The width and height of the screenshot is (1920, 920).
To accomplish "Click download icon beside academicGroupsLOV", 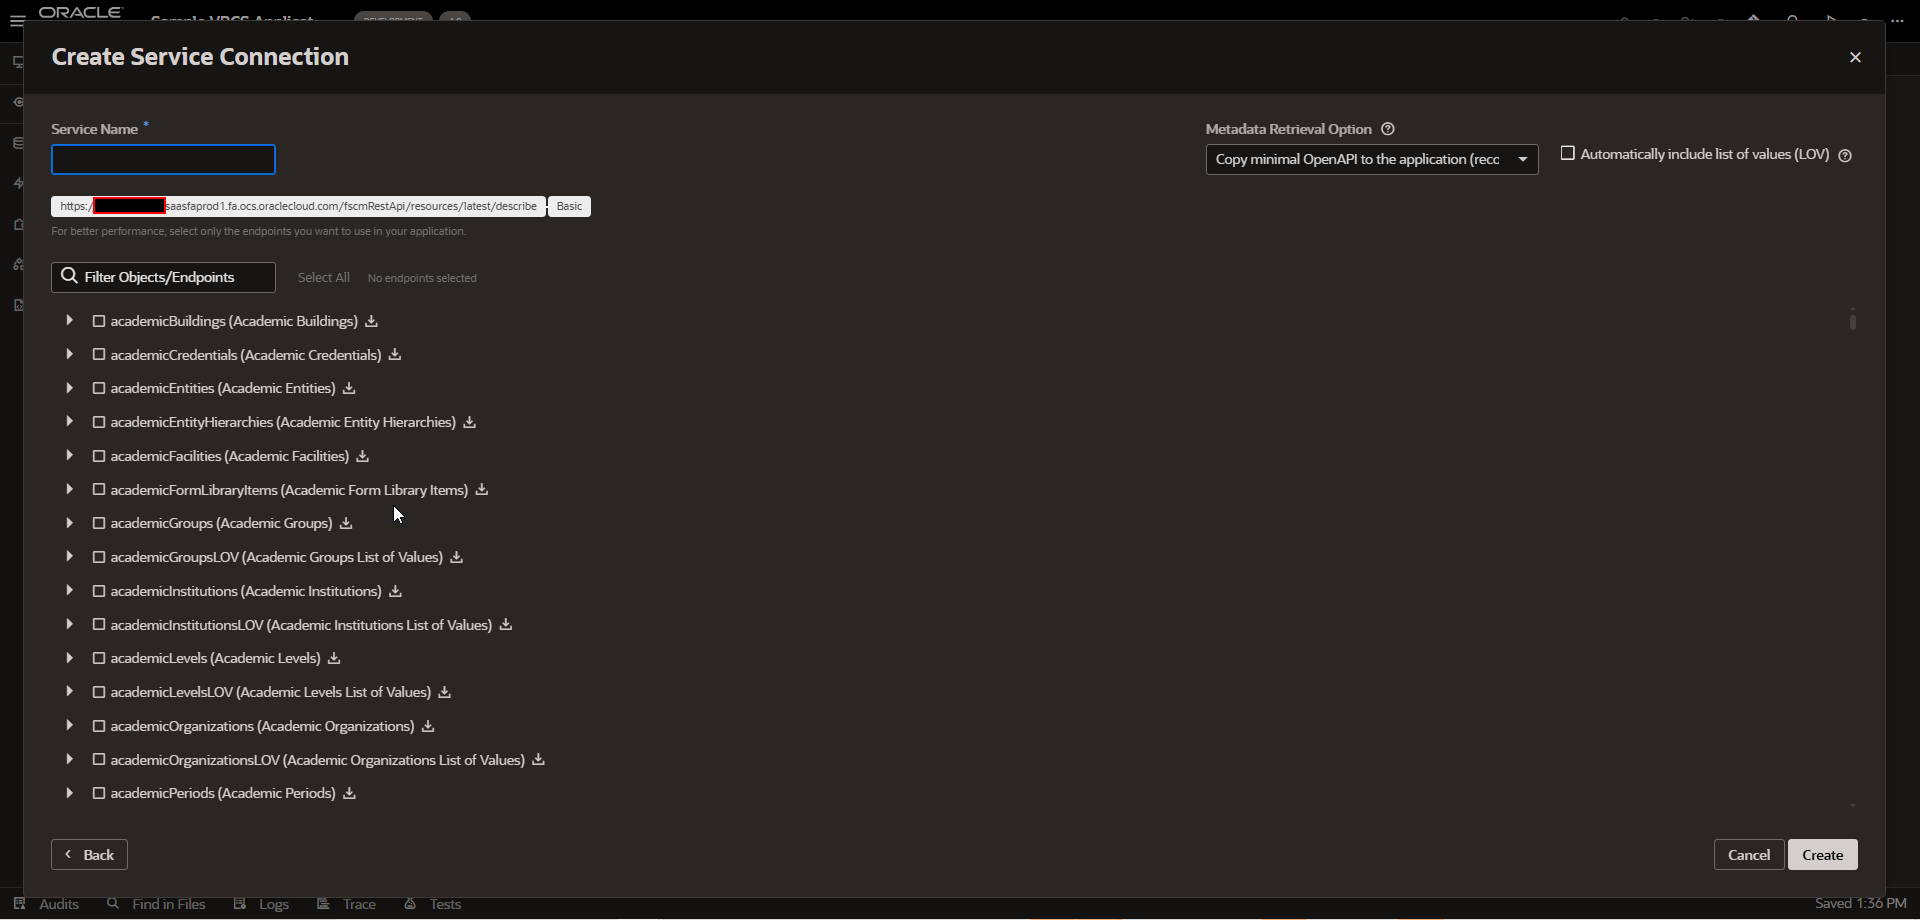I will tap(456, 557).
